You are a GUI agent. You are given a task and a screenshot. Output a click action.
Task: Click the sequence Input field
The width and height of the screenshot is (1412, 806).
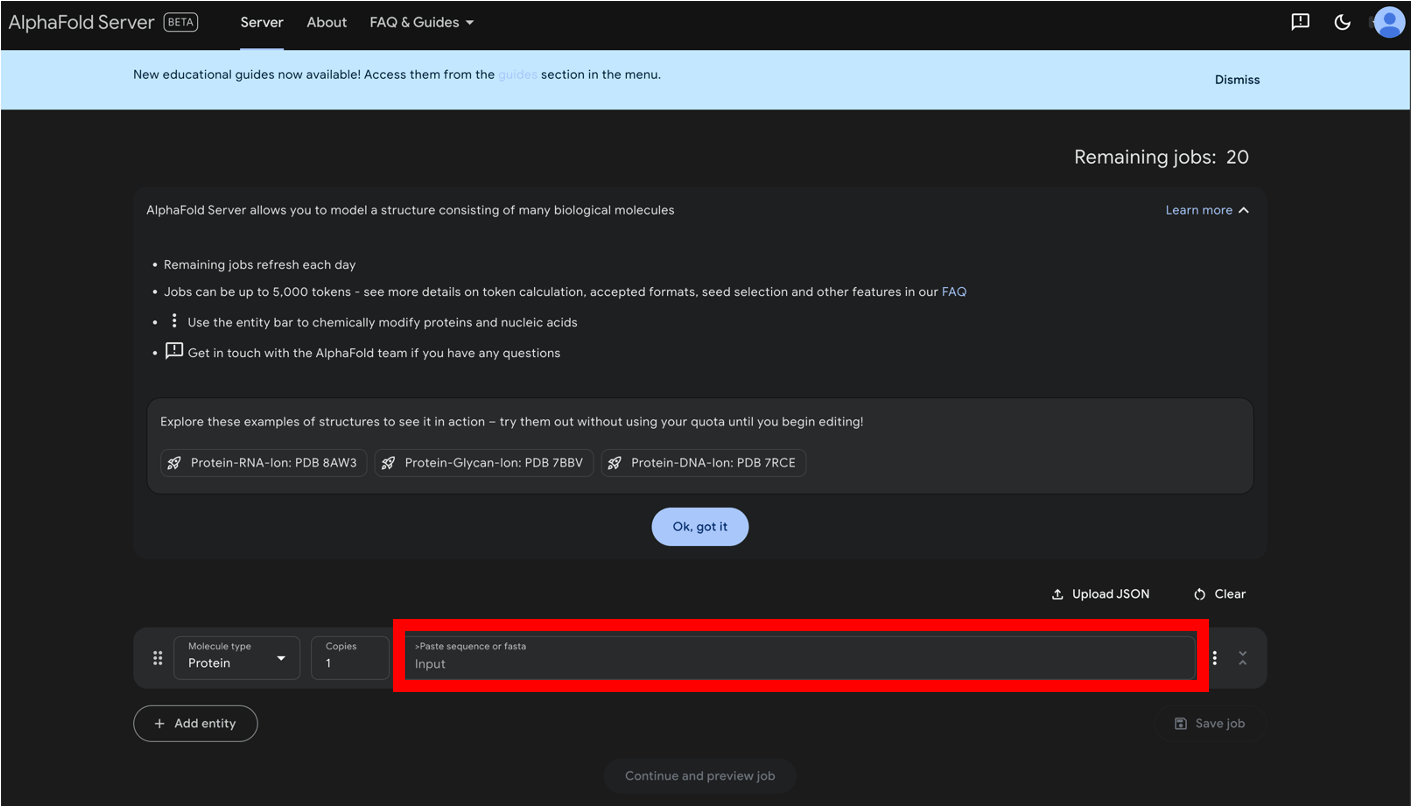point(800,658)
